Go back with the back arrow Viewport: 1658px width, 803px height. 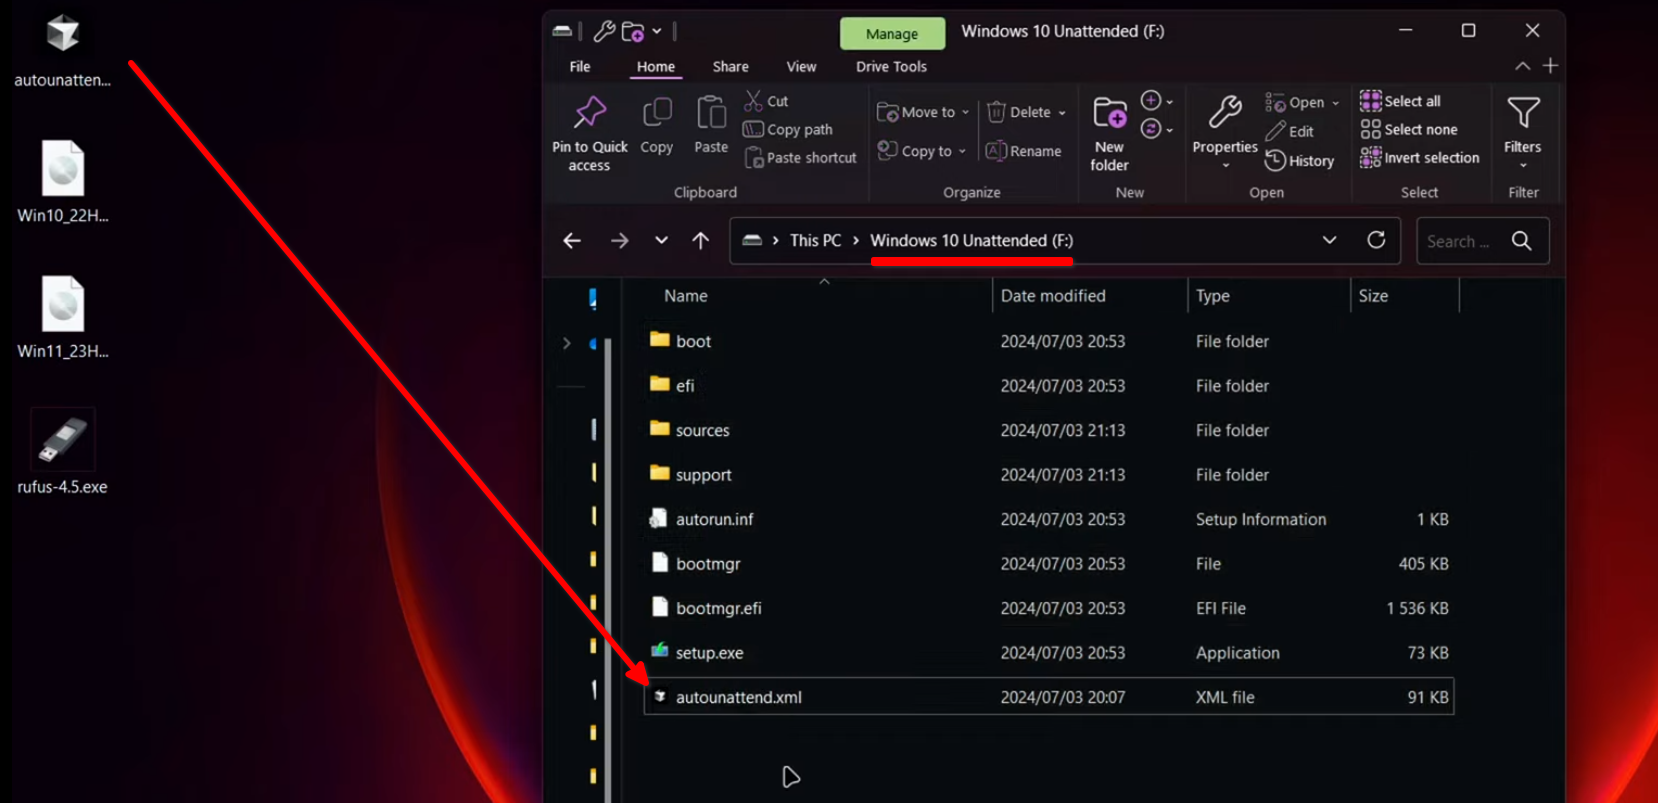point(572,241)
